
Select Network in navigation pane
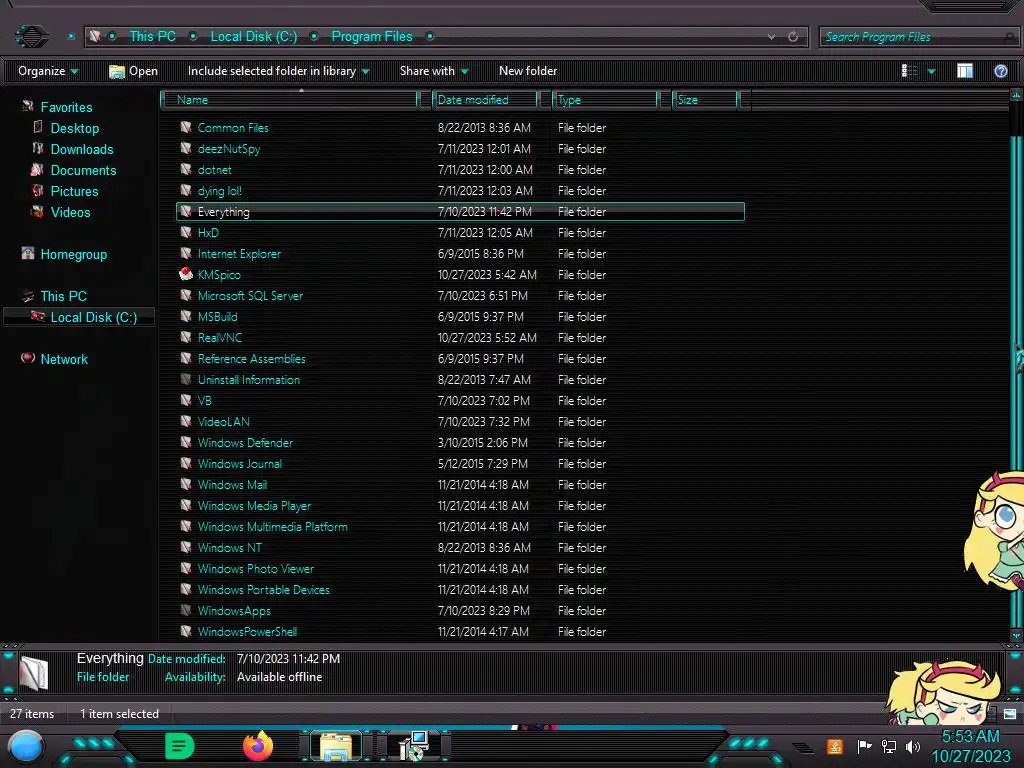(64, 359)
